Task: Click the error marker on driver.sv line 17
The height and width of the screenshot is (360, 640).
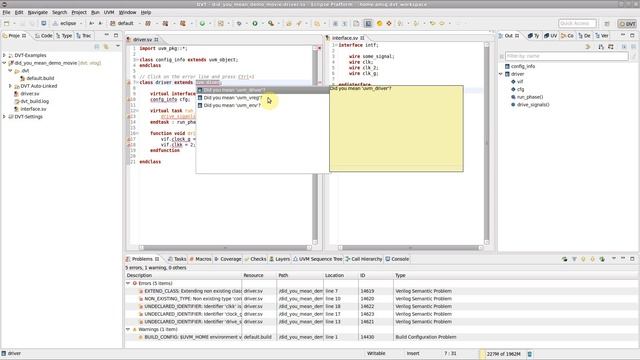Action: click(129, 139)
